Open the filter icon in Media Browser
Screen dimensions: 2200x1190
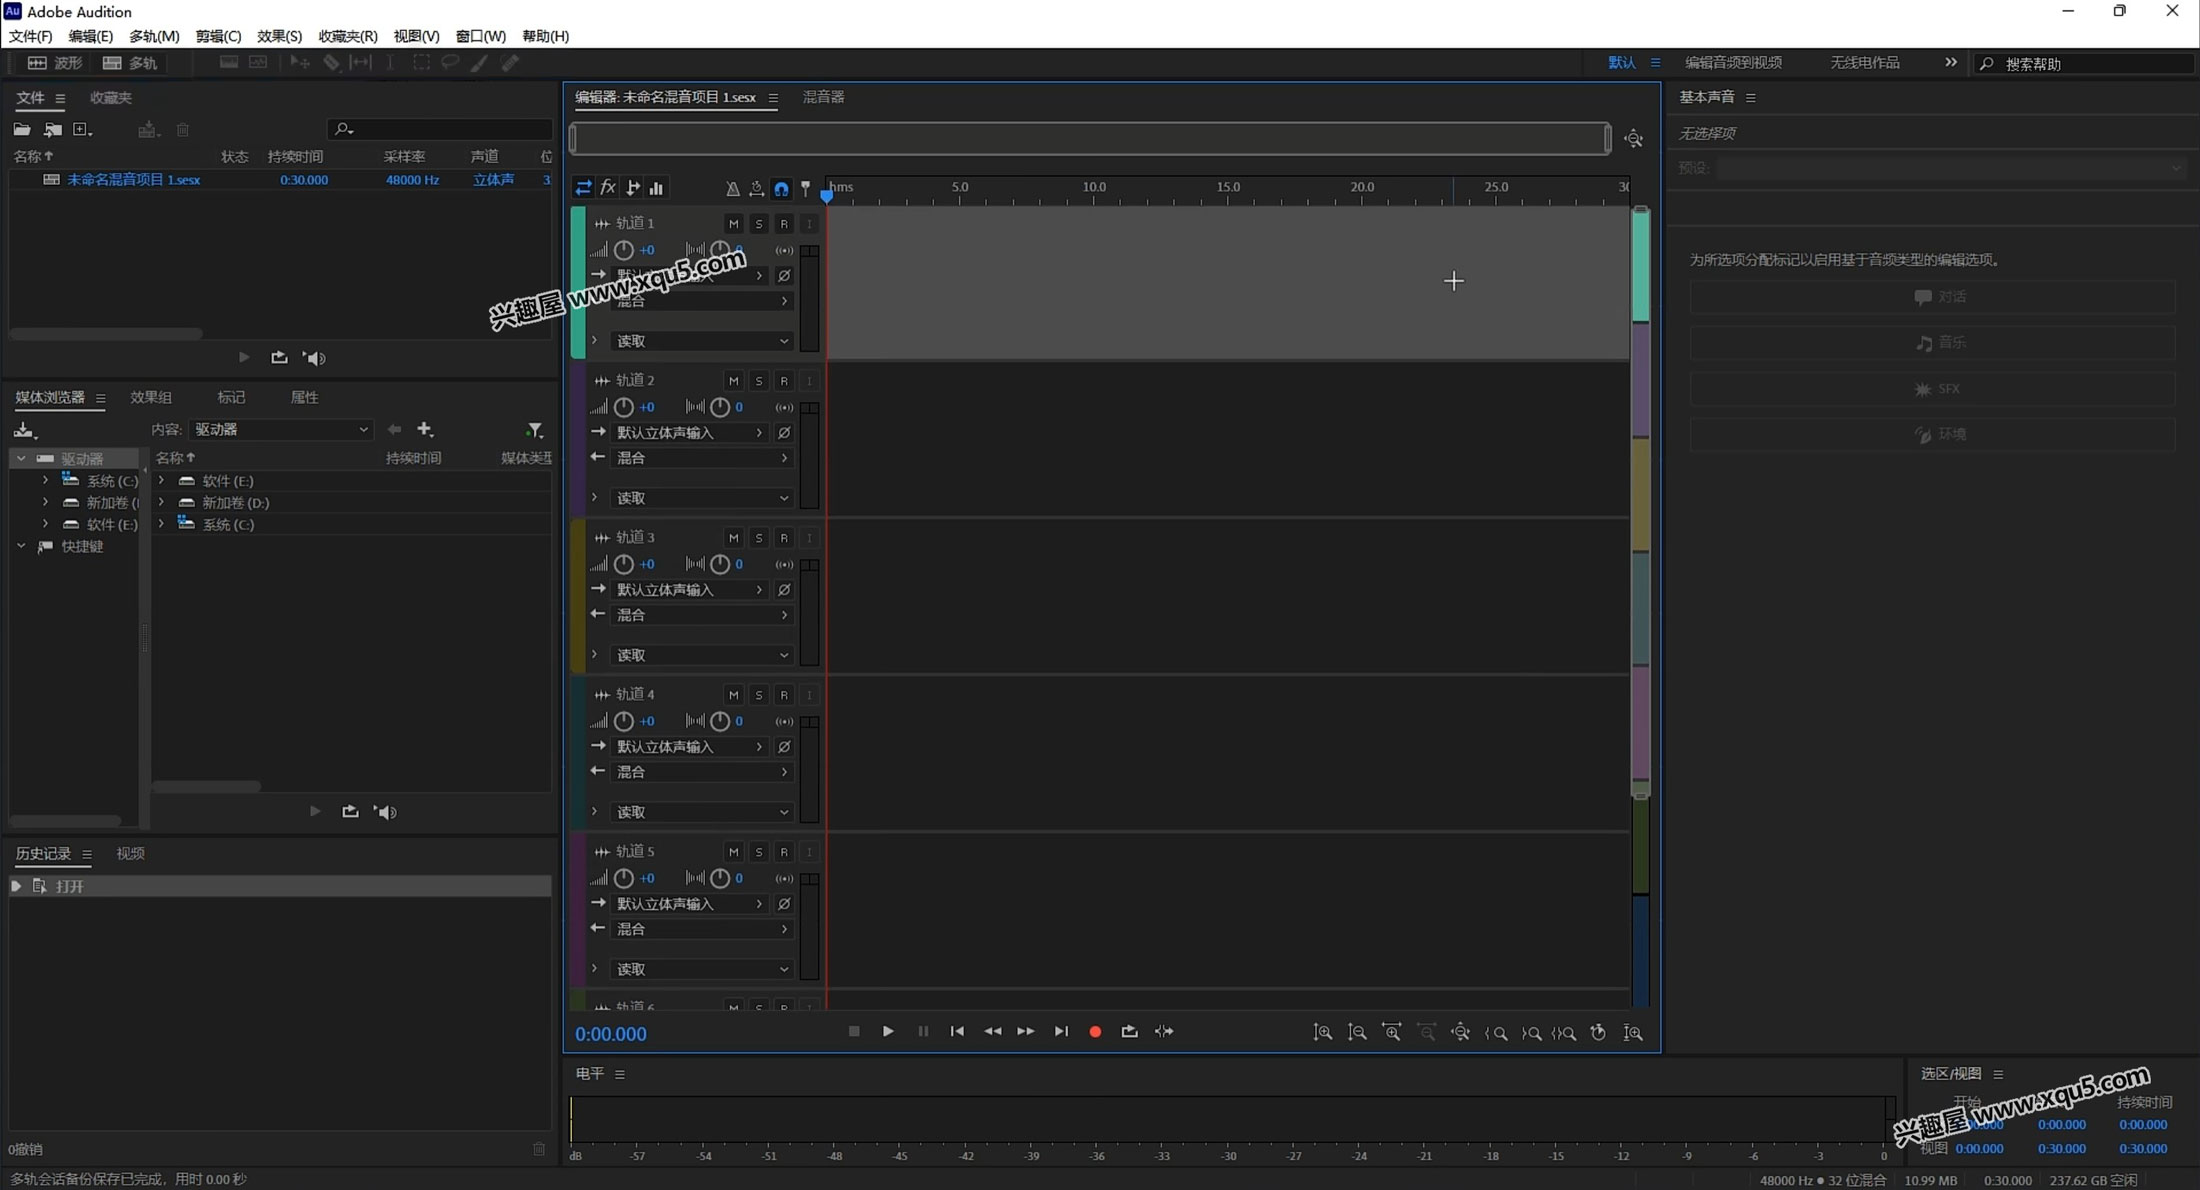(535, 430)
